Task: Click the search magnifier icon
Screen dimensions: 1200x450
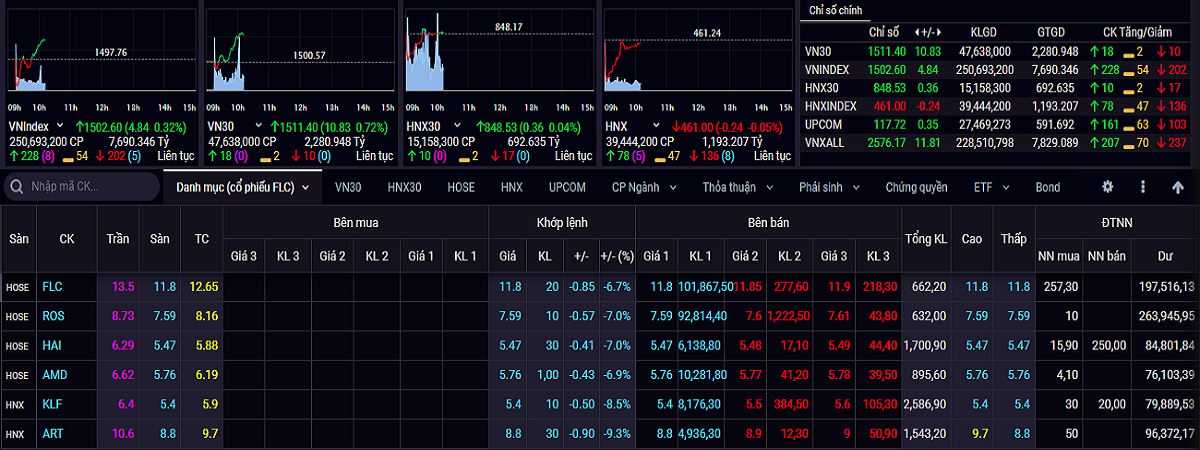Action: [16, 187]
